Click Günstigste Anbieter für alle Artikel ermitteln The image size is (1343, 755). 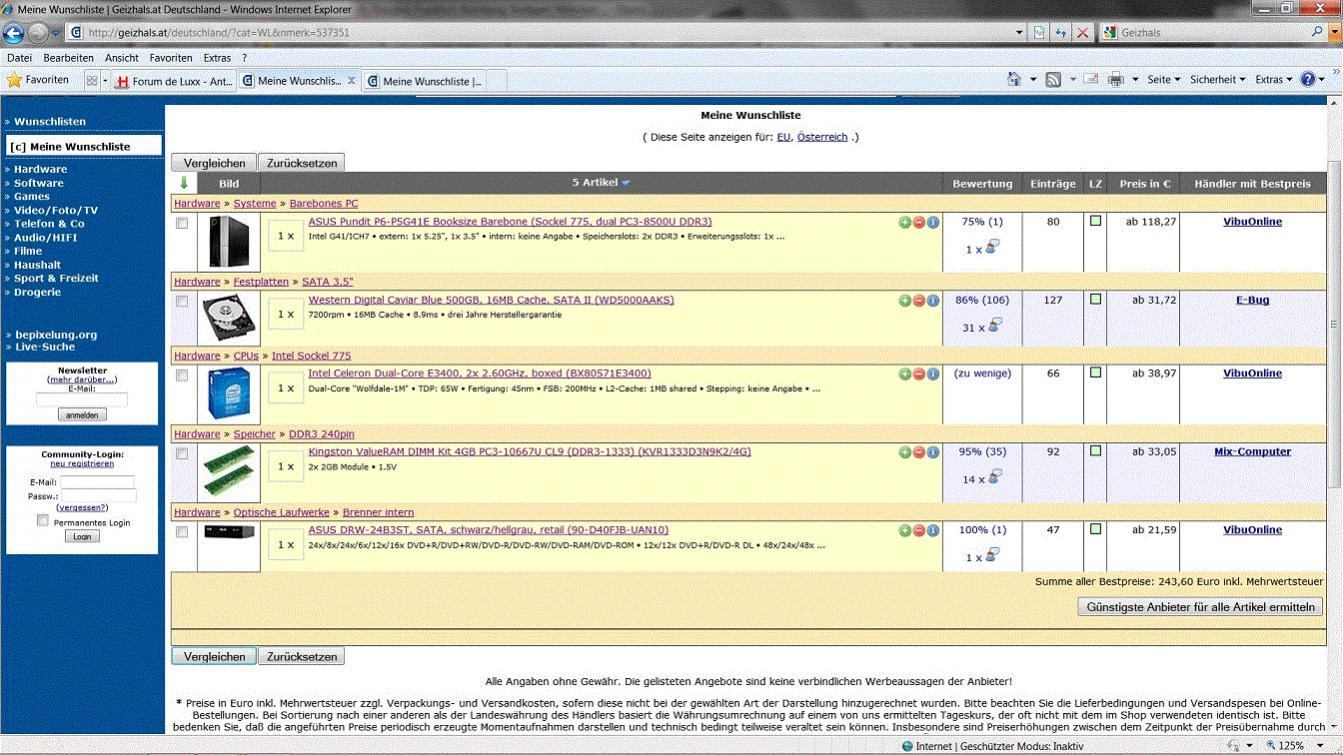pos(1200,607)
